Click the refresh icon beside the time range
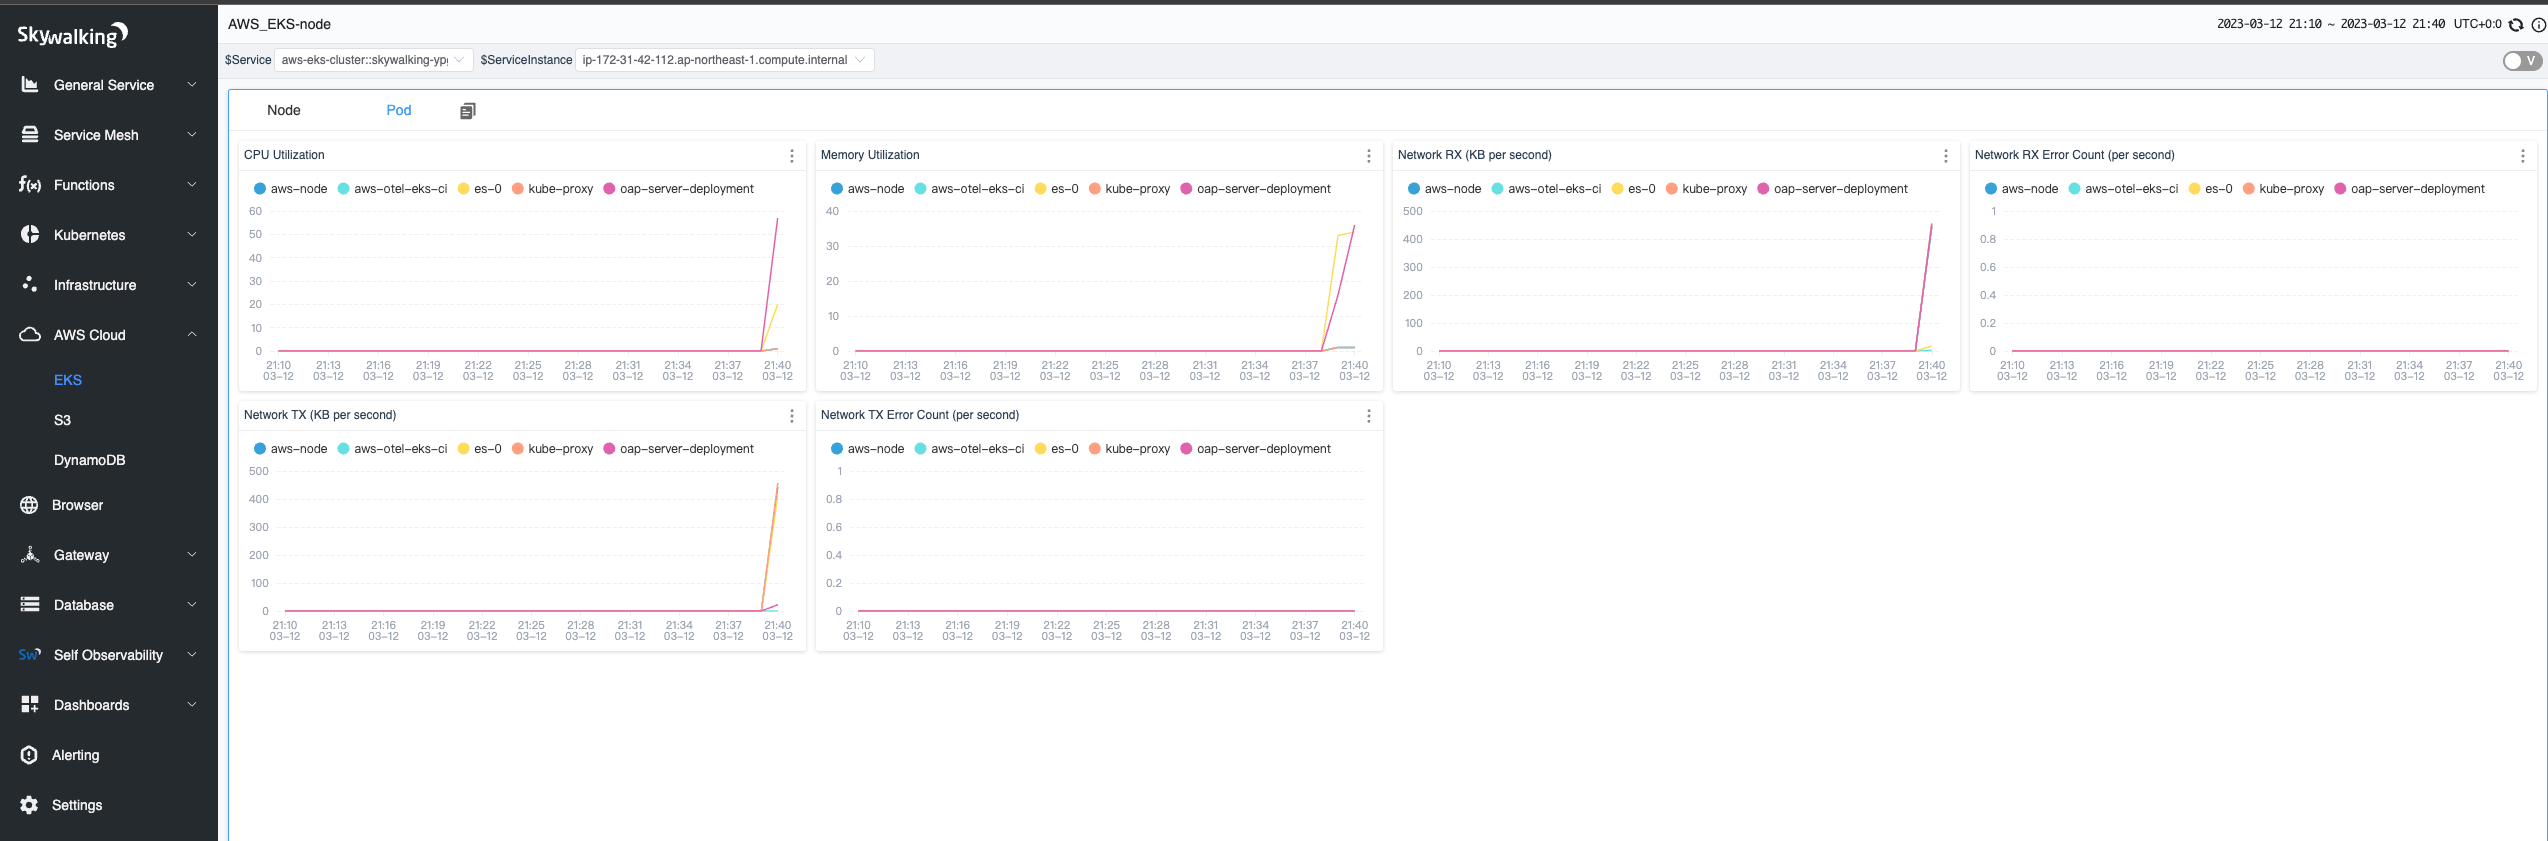Image resolution: width=2548 pixels, height=841 pixels. 2516,25
